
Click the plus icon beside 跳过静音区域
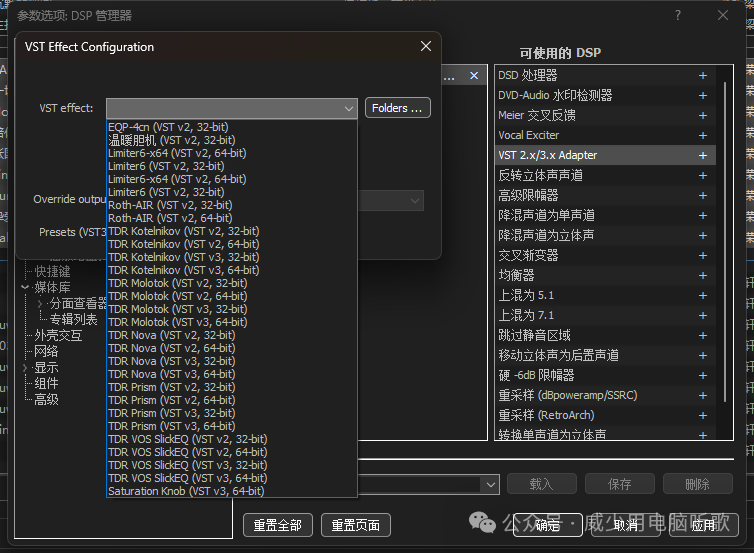point(702,336)
